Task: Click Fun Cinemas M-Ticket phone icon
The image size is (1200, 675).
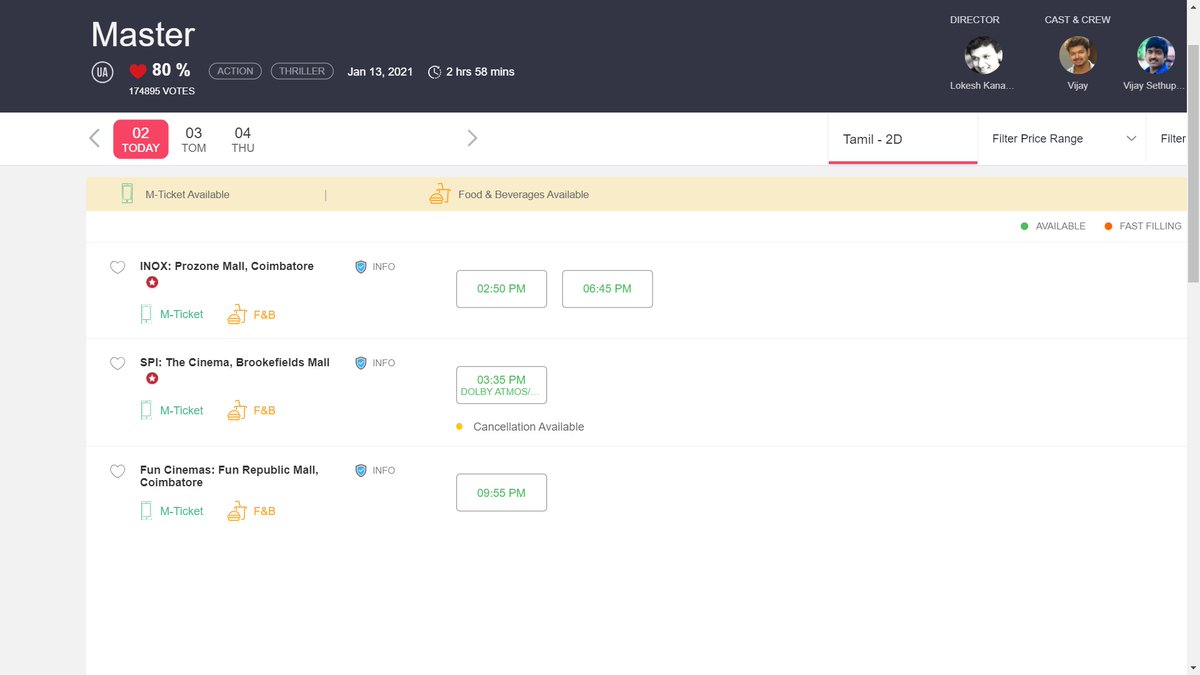Action: pyautogui.click(x=146, y=511)
